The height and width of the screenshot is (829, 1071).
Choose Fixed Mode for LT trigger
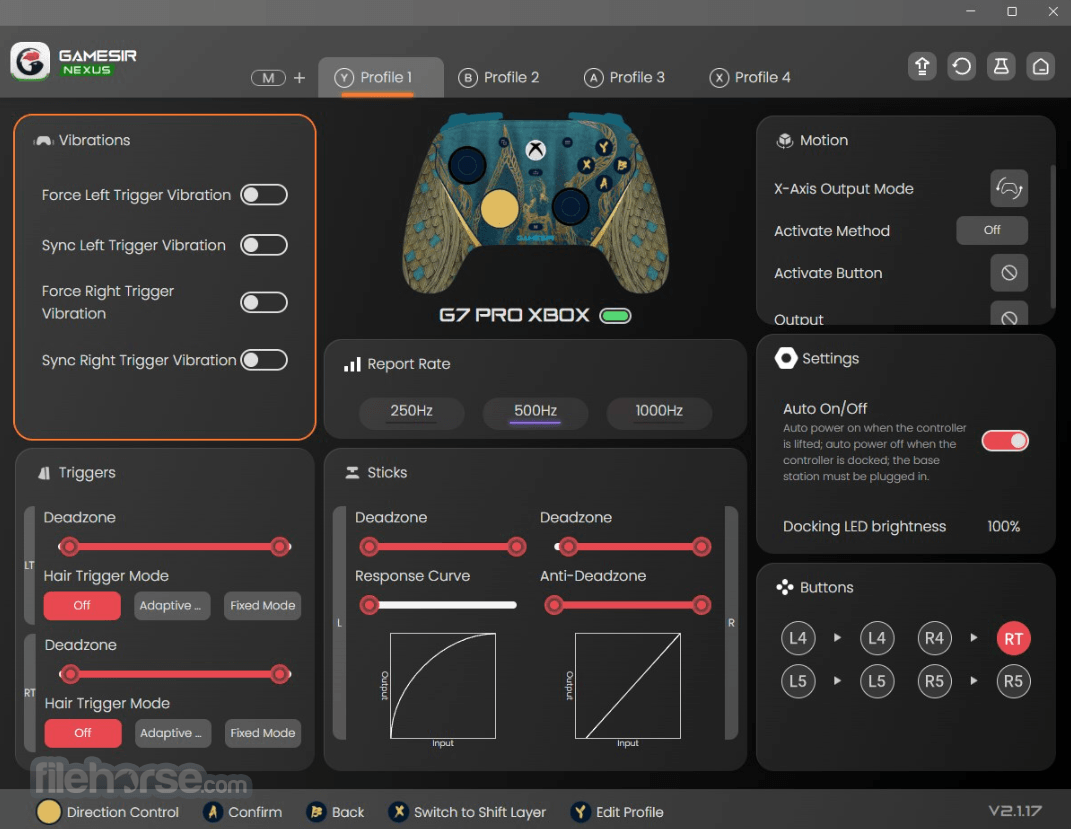(x=262, y=606)
